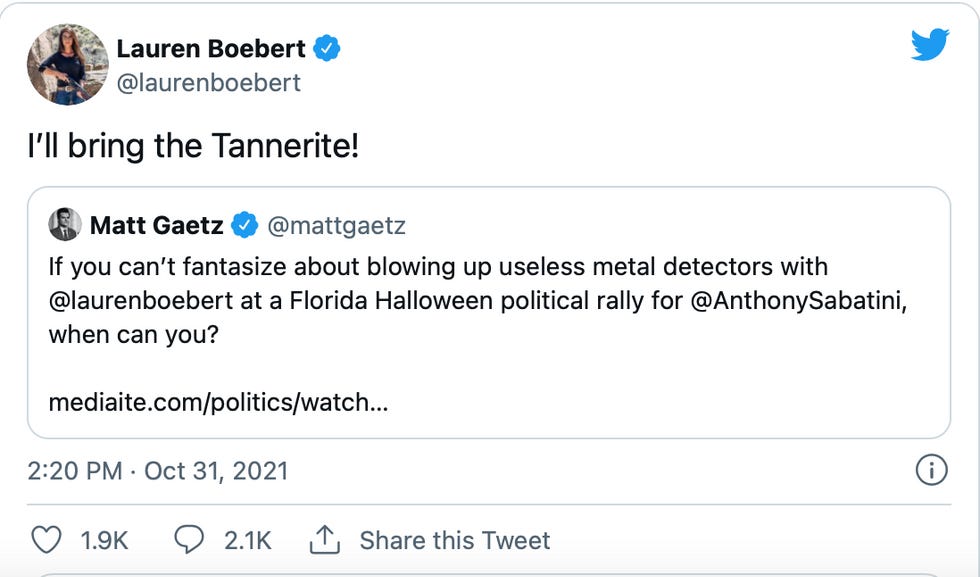The image size is (980, 577).
Task: Open replies via speech bubble icon
Action: pos(189,540)
